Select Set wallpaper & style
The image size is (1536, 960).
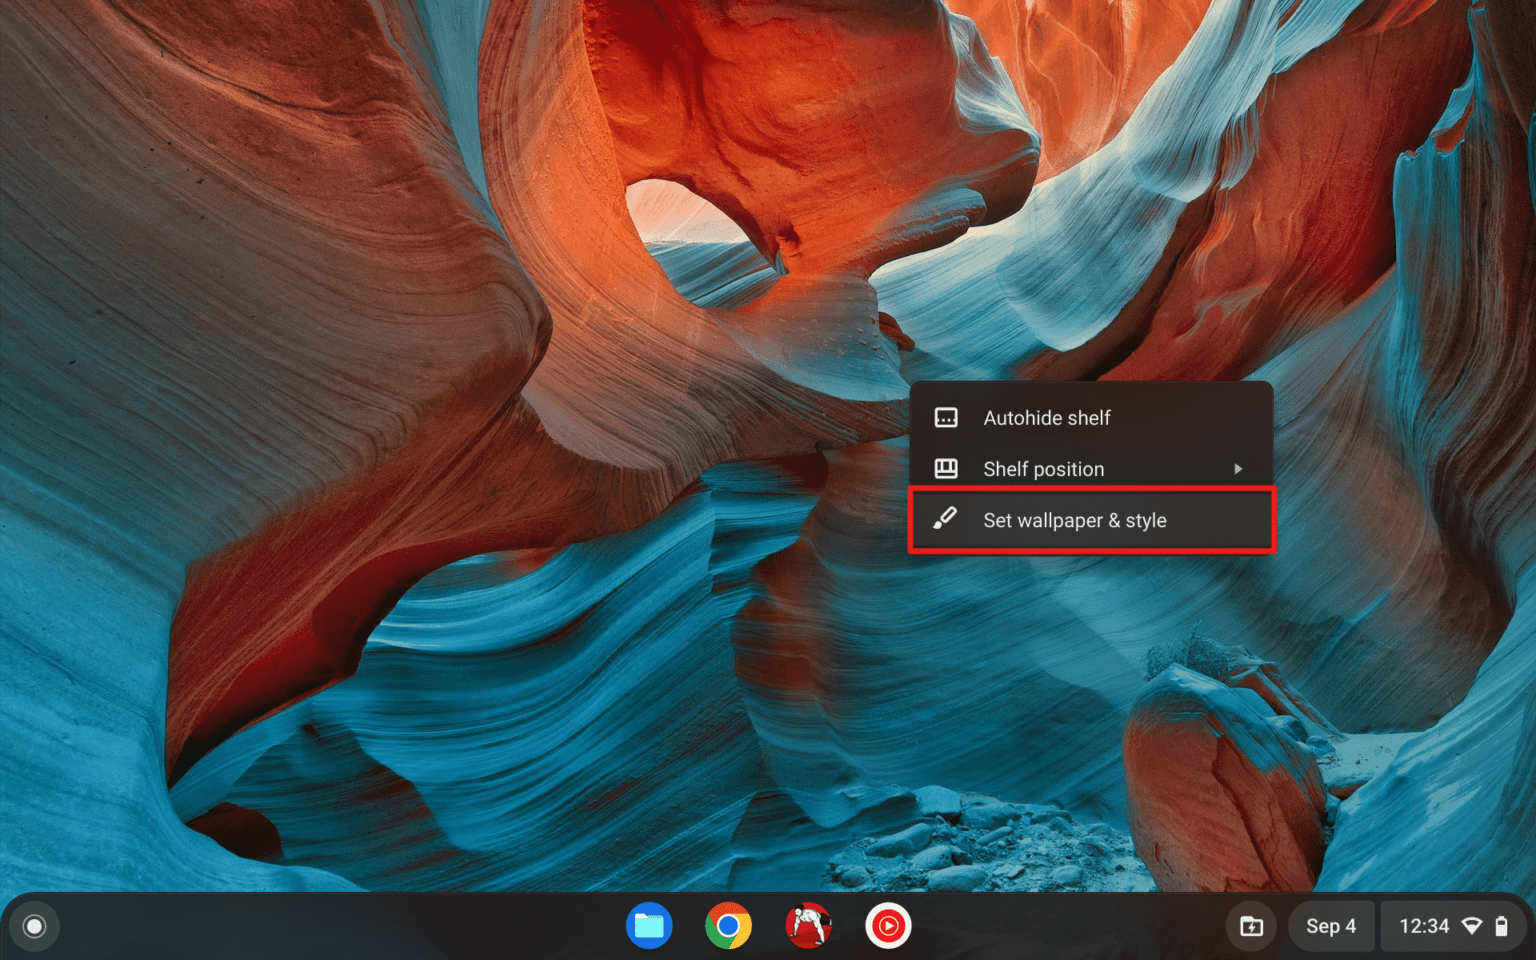(1076, 520)
